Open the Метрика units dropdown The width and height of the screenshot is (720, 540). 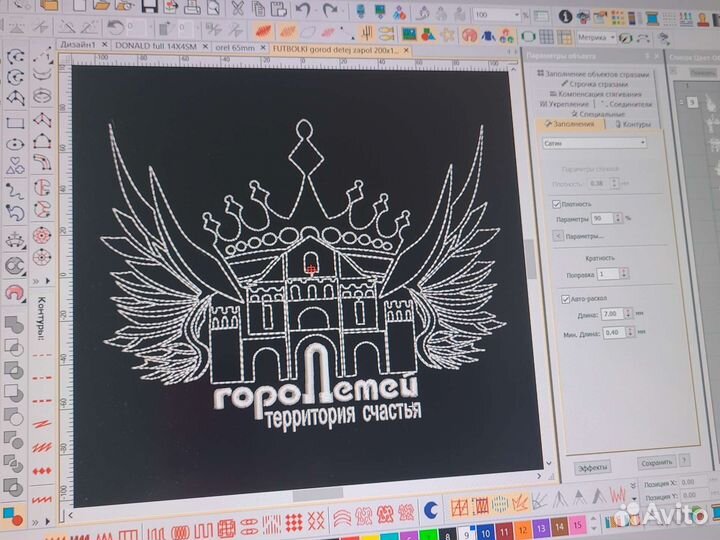coord(613,37)
